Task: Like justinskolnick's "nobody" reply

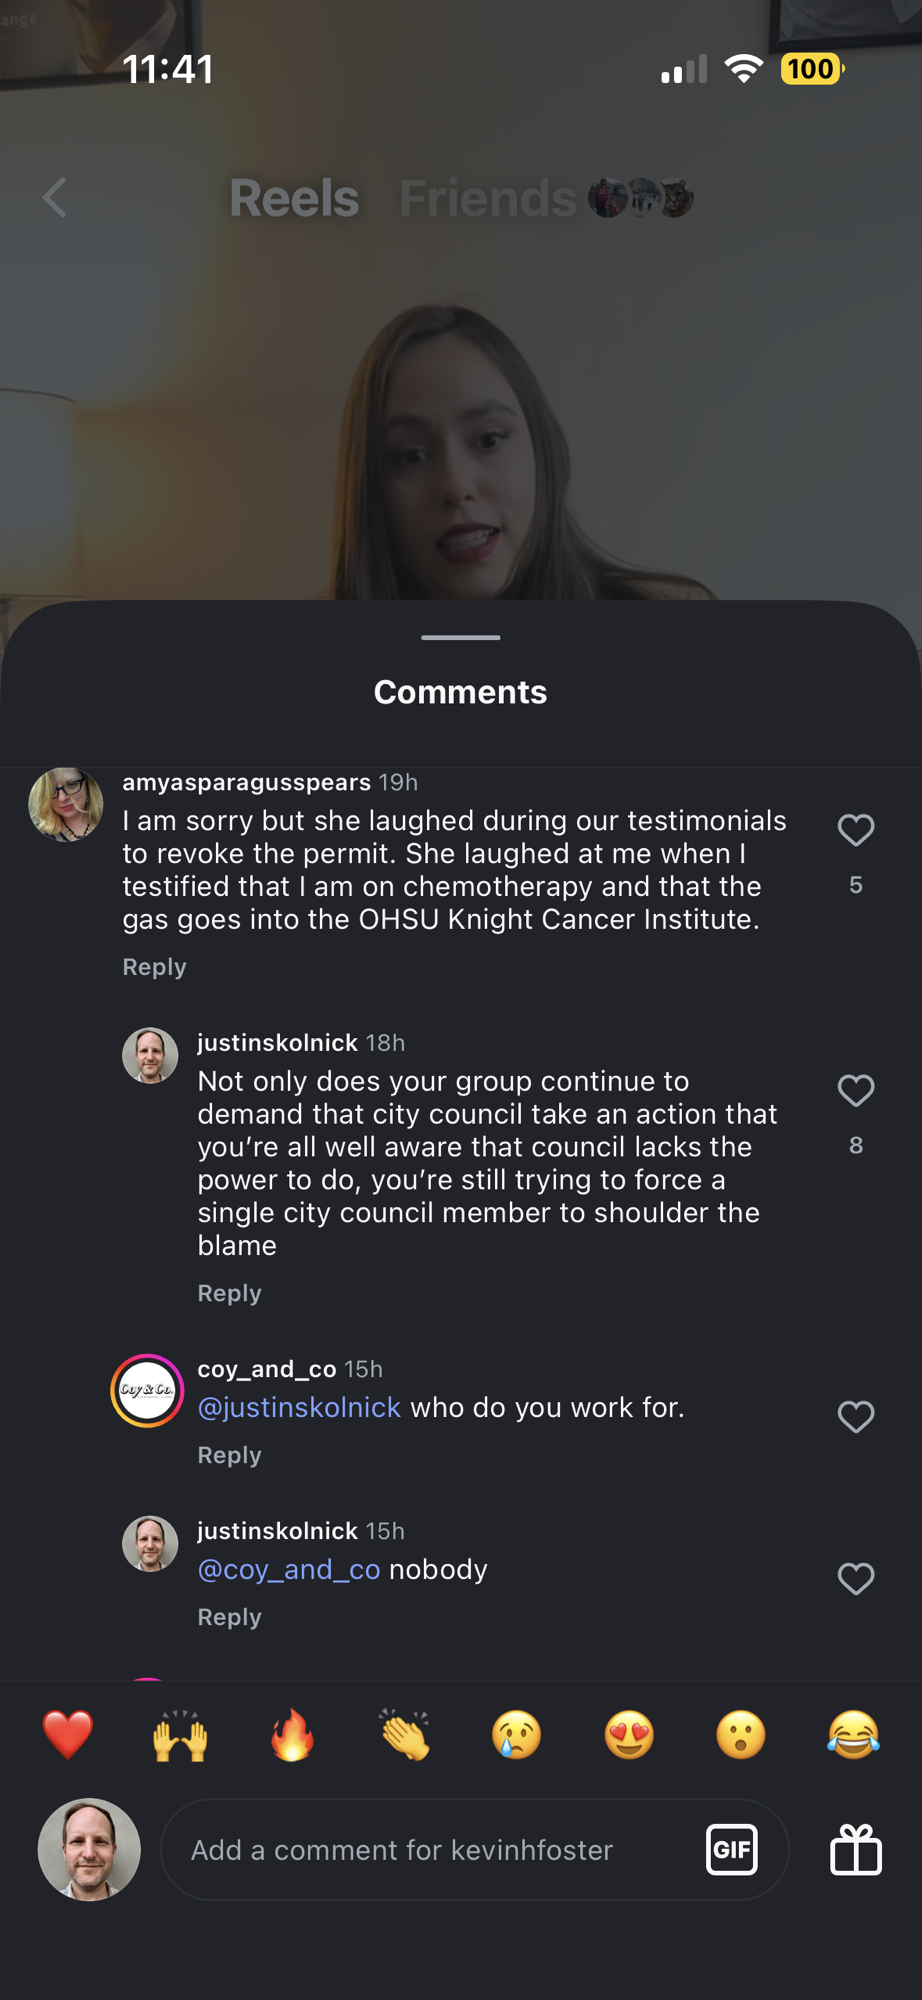Action: coord(856,1578)
